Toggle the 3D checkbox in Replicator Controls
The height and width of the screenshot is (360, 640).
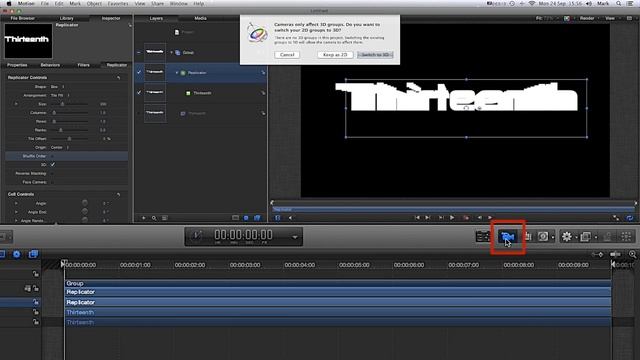53,164
